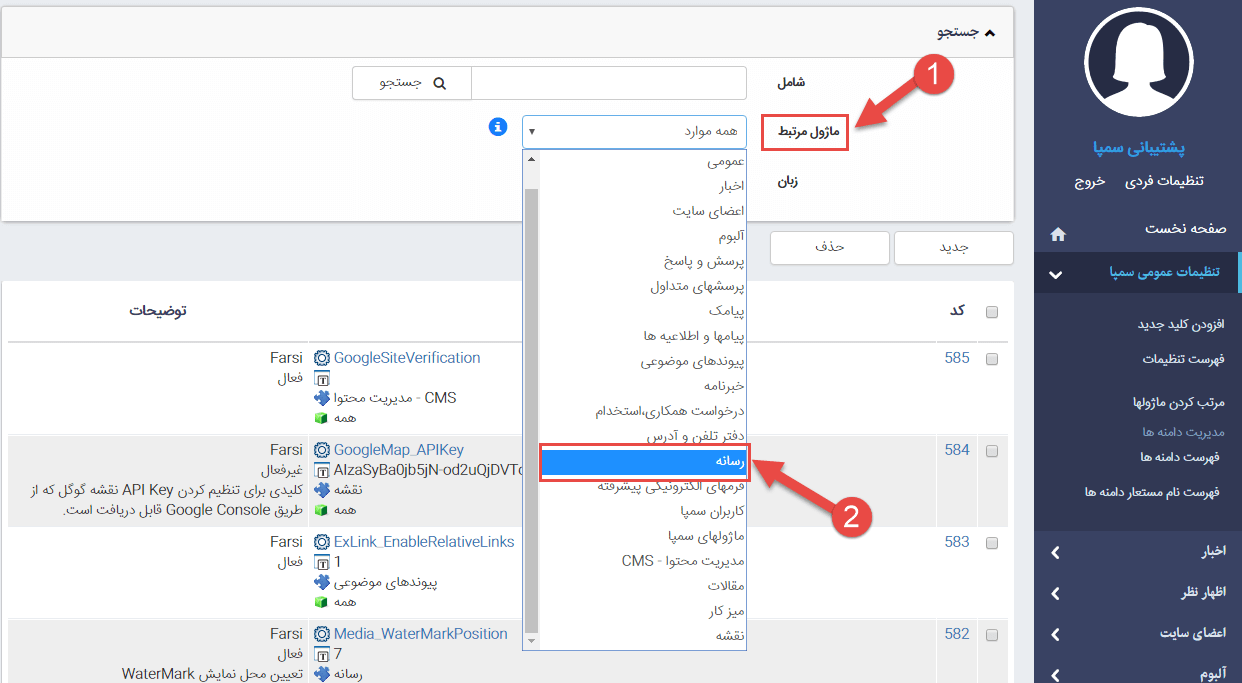
Task: Click puzzle icon in row 583
Action: [322, 582]
